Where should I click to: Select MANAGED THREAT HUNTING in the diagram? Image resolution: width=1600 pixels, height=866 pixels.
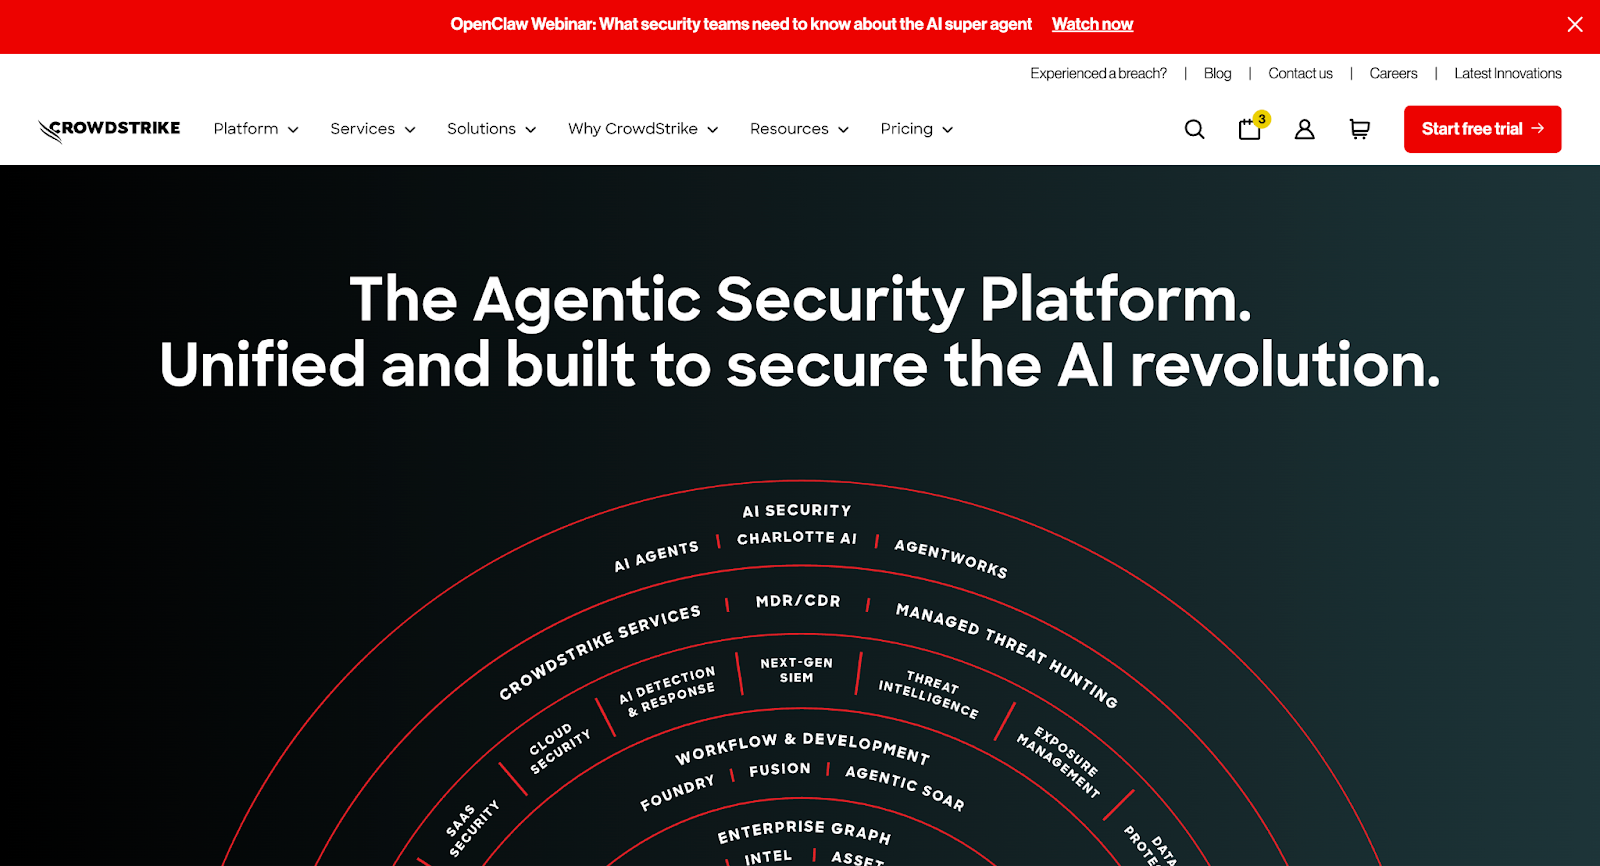pyautogui.click(x=1007, y=655)
